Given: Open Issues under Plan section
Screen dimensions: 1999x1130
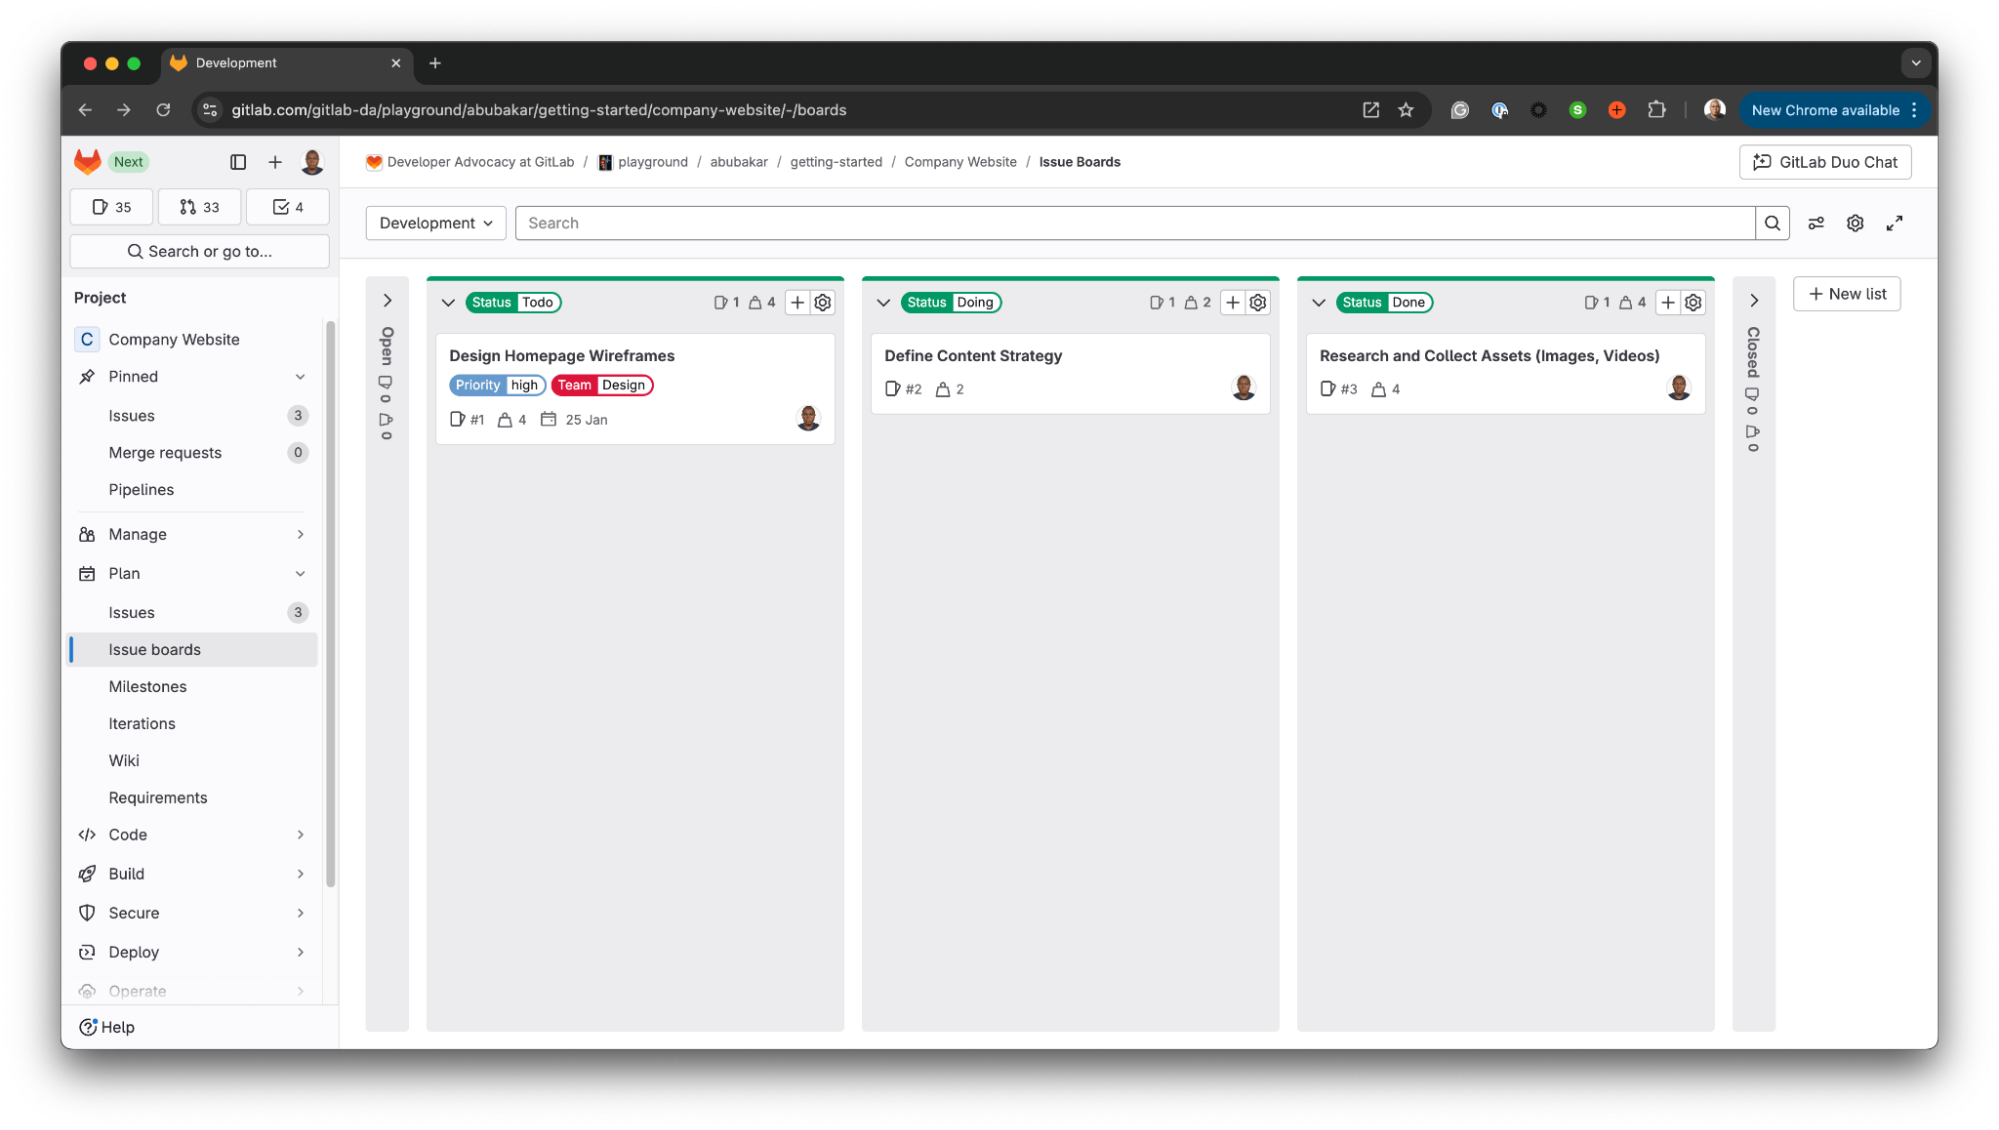Looking at the screenshot, I should [132, 611].
